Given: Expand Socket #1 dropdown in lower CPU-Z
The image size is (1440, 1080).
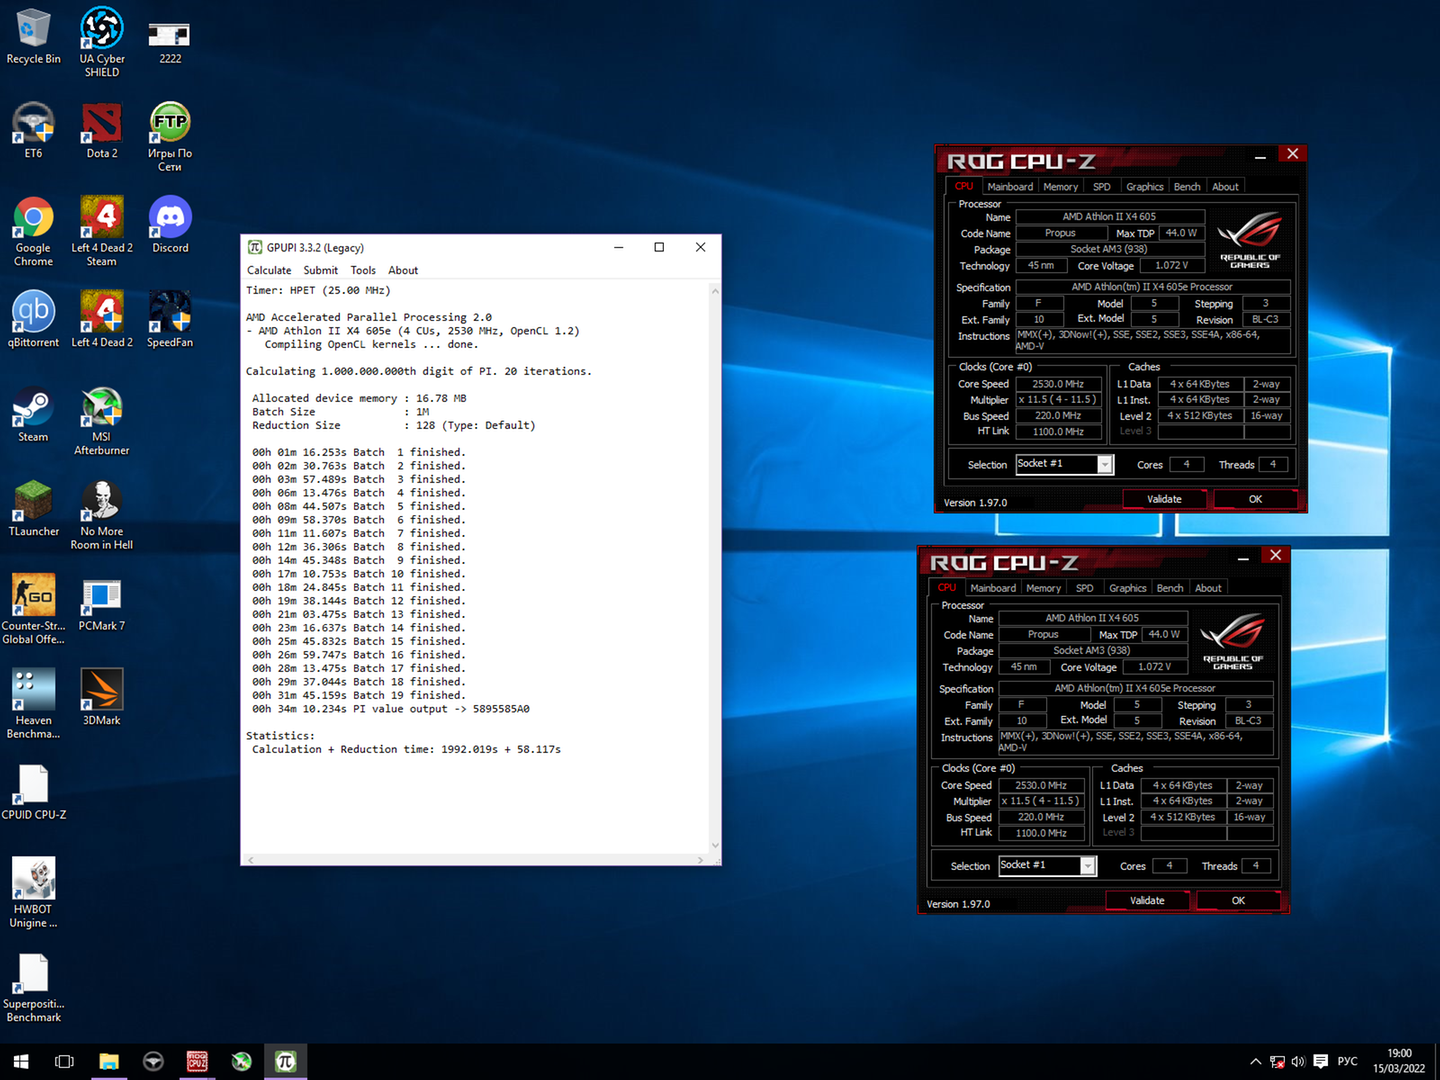Looking at the screenshot, I should click(x=1088, y=866).
